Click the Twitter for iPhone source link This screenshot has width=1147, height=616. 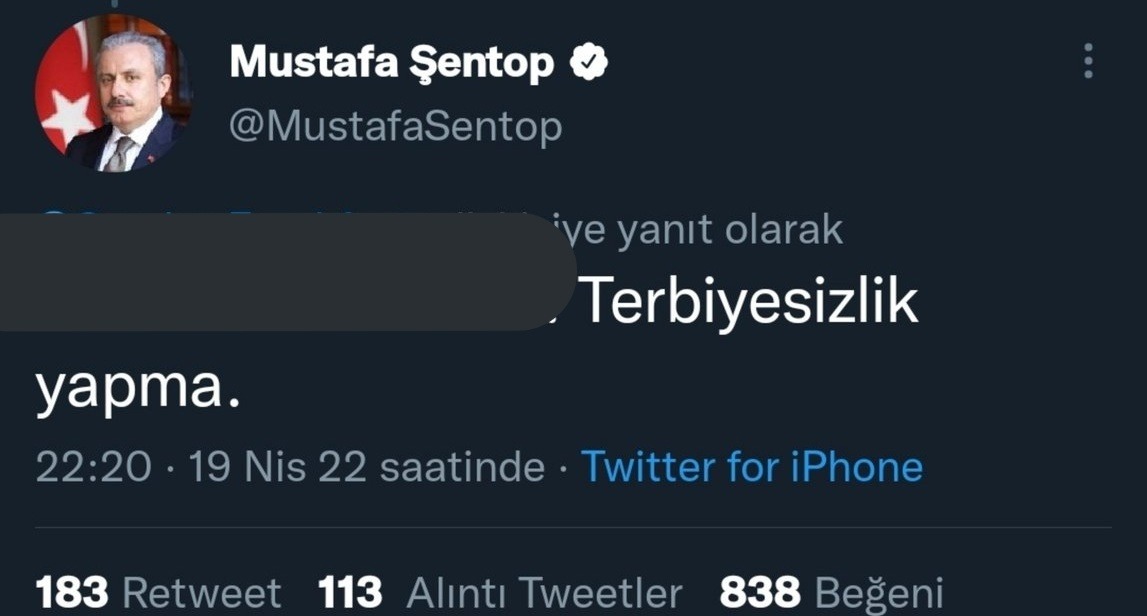751,467
